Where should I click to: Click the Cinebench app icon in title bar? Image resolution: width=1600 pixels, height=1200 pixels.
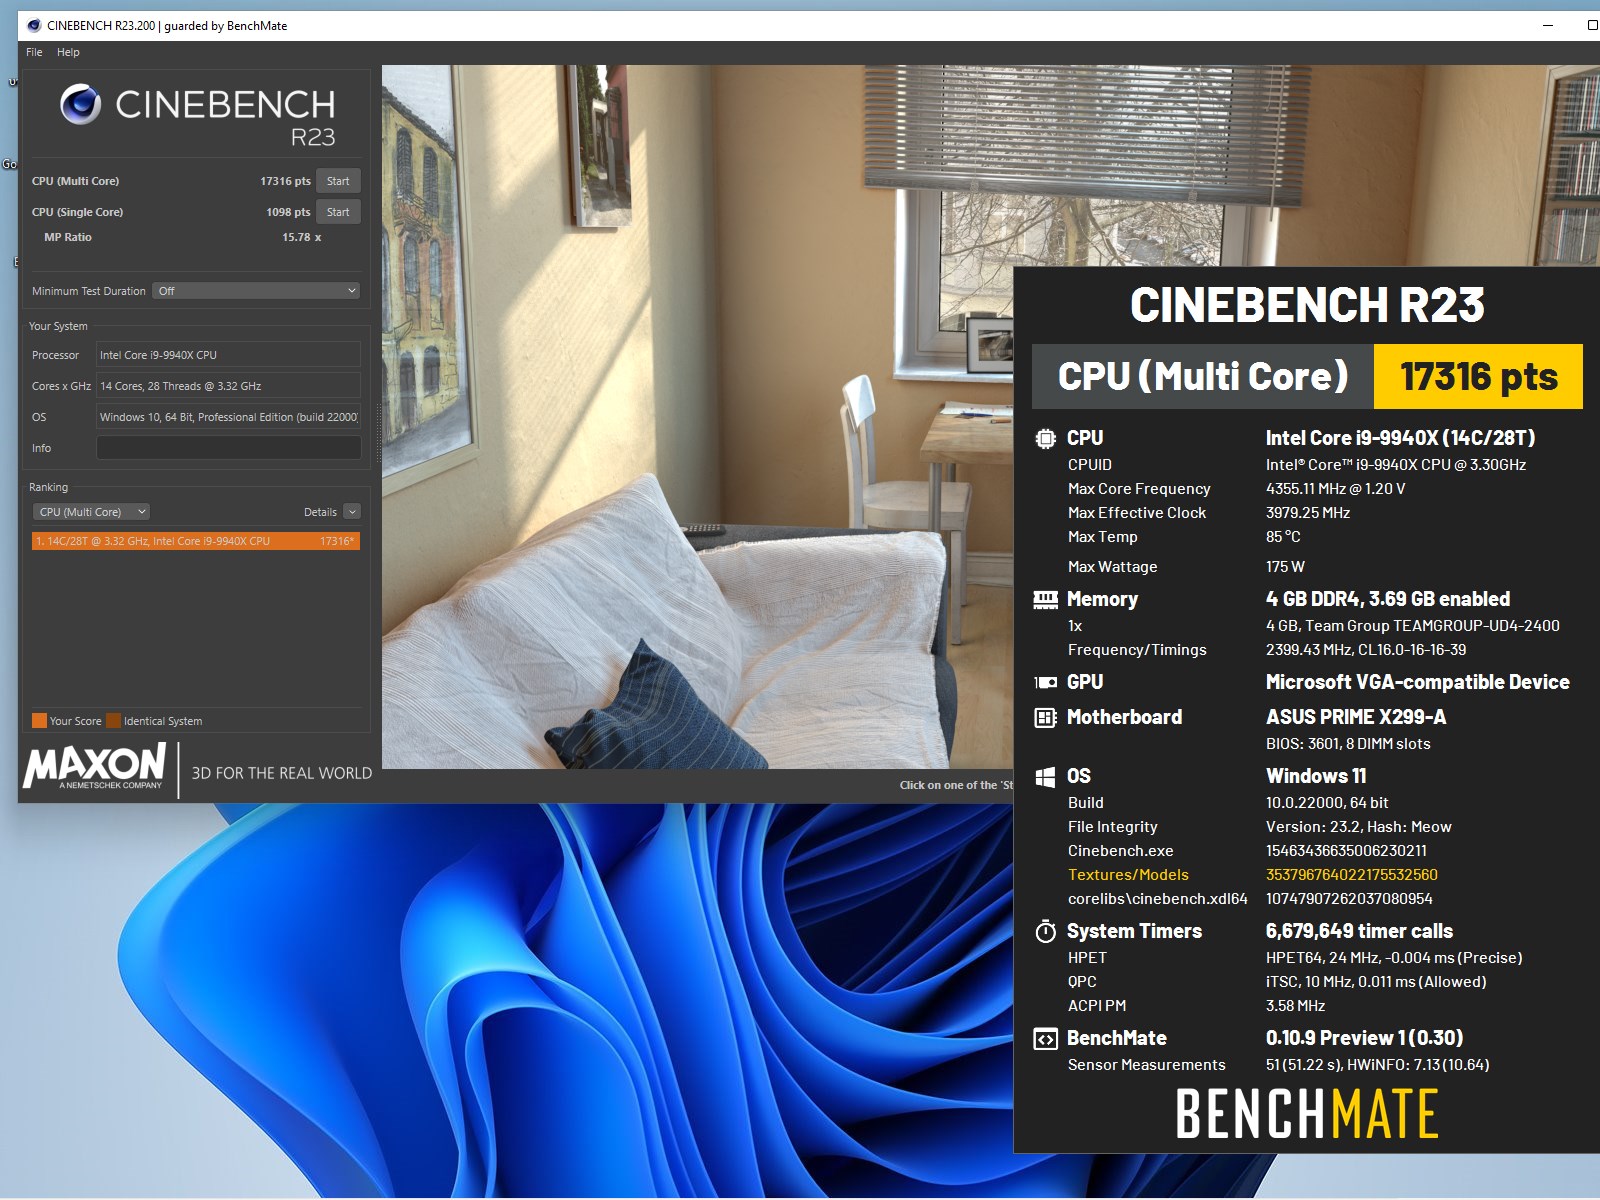point(34,25)
